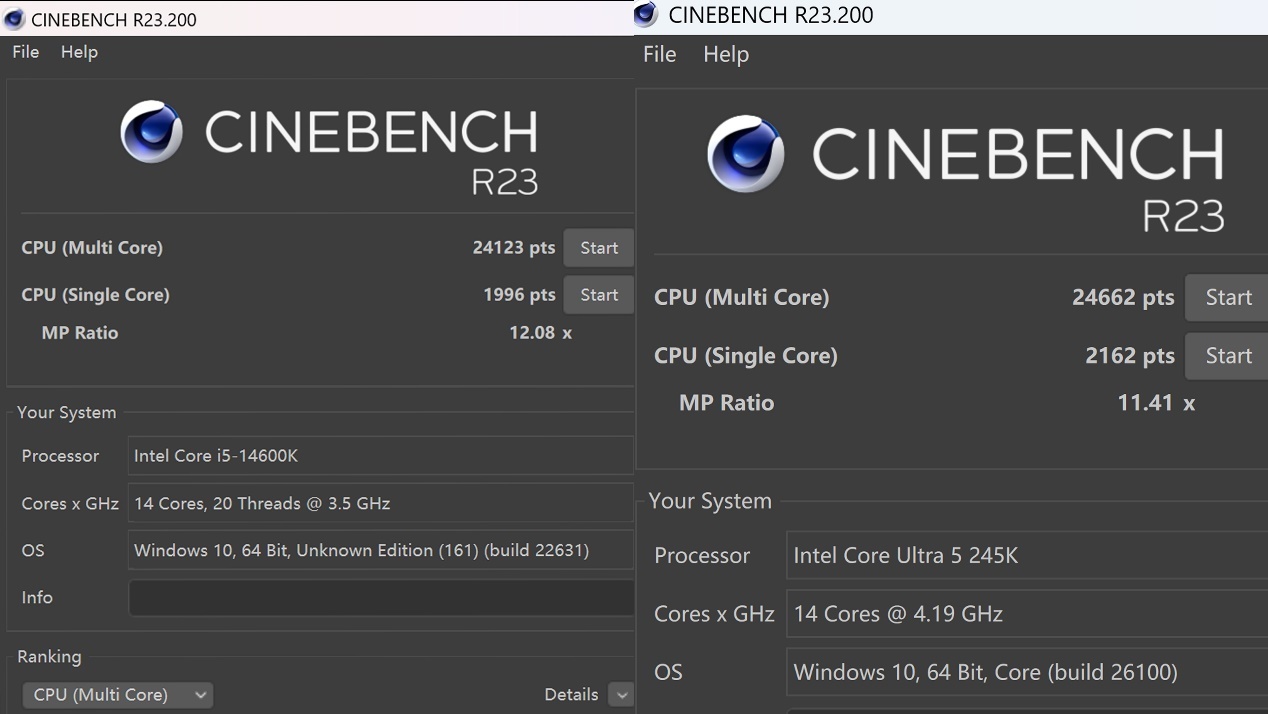Click Cinebench title bar icon in right window
The width and height of the screenshot is (1268, 714).
click(646, 14)
